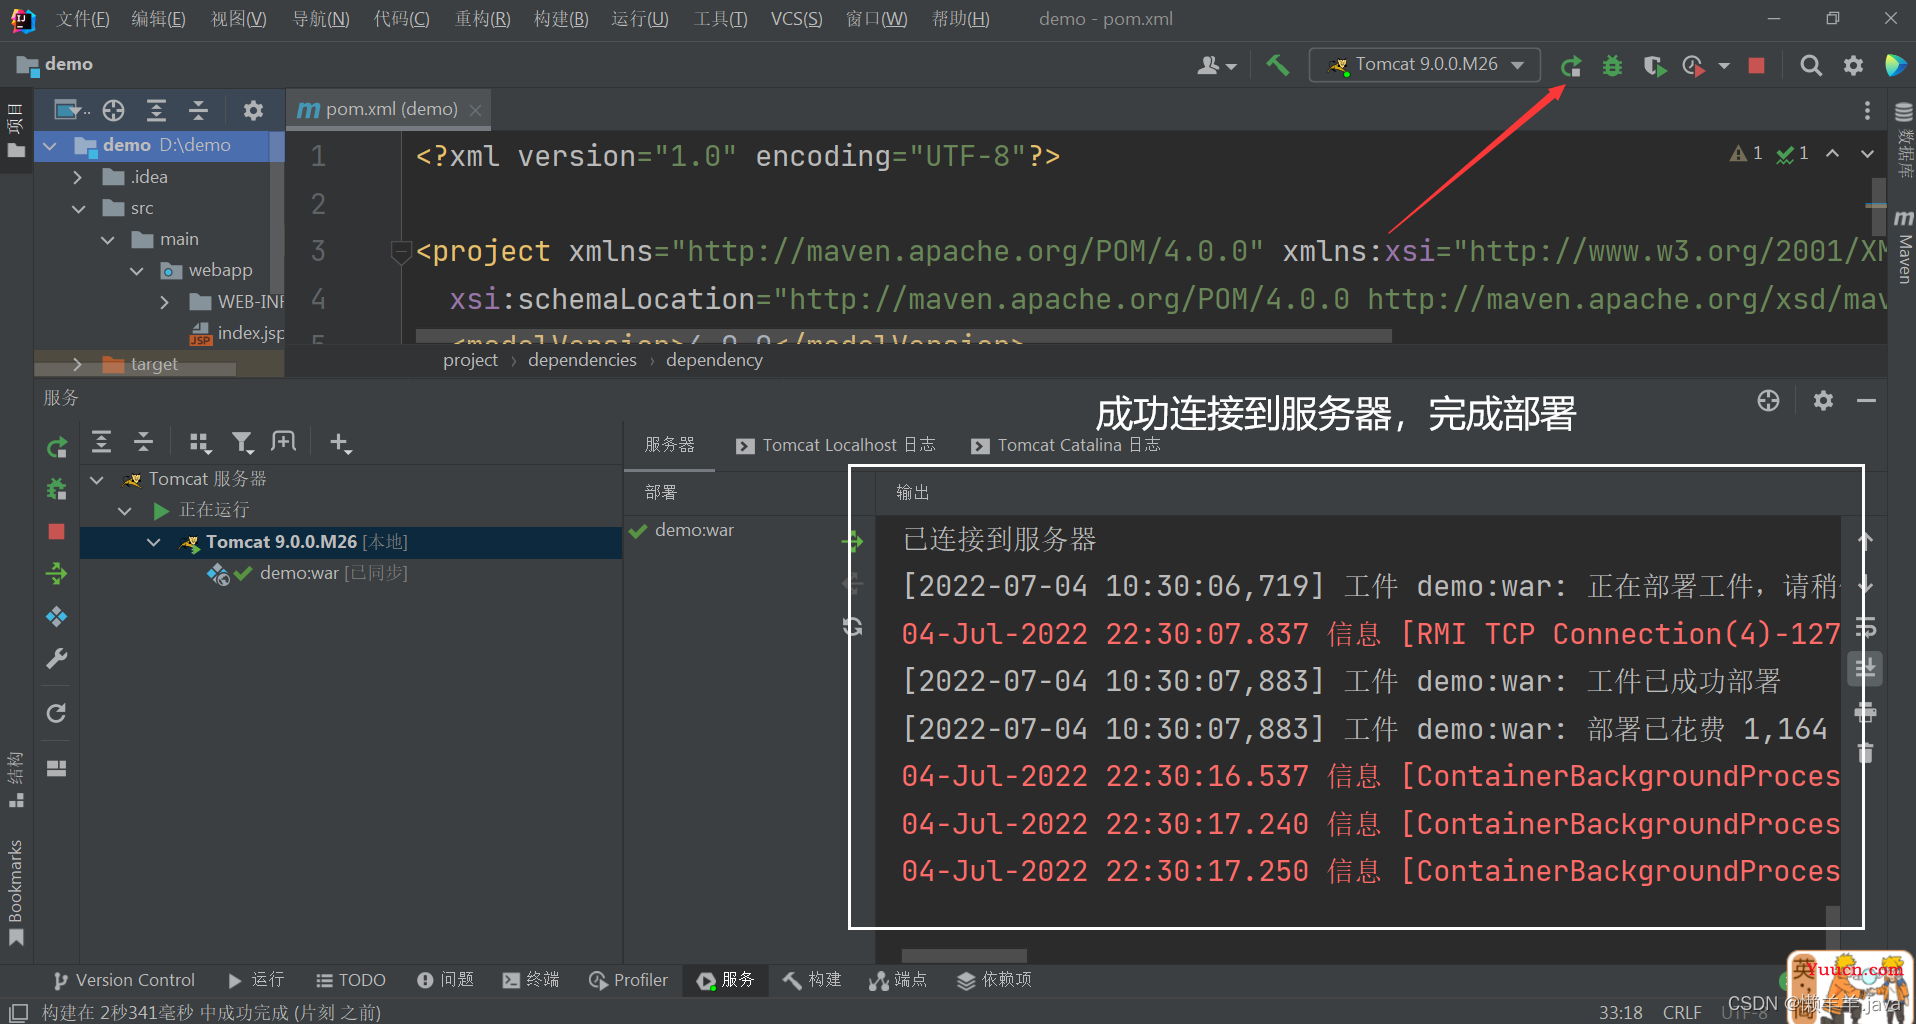This screenshot has height=1024, width=1916.
Task: Toggle soft-wrap in output console
Action: (x=1866, y=627)
